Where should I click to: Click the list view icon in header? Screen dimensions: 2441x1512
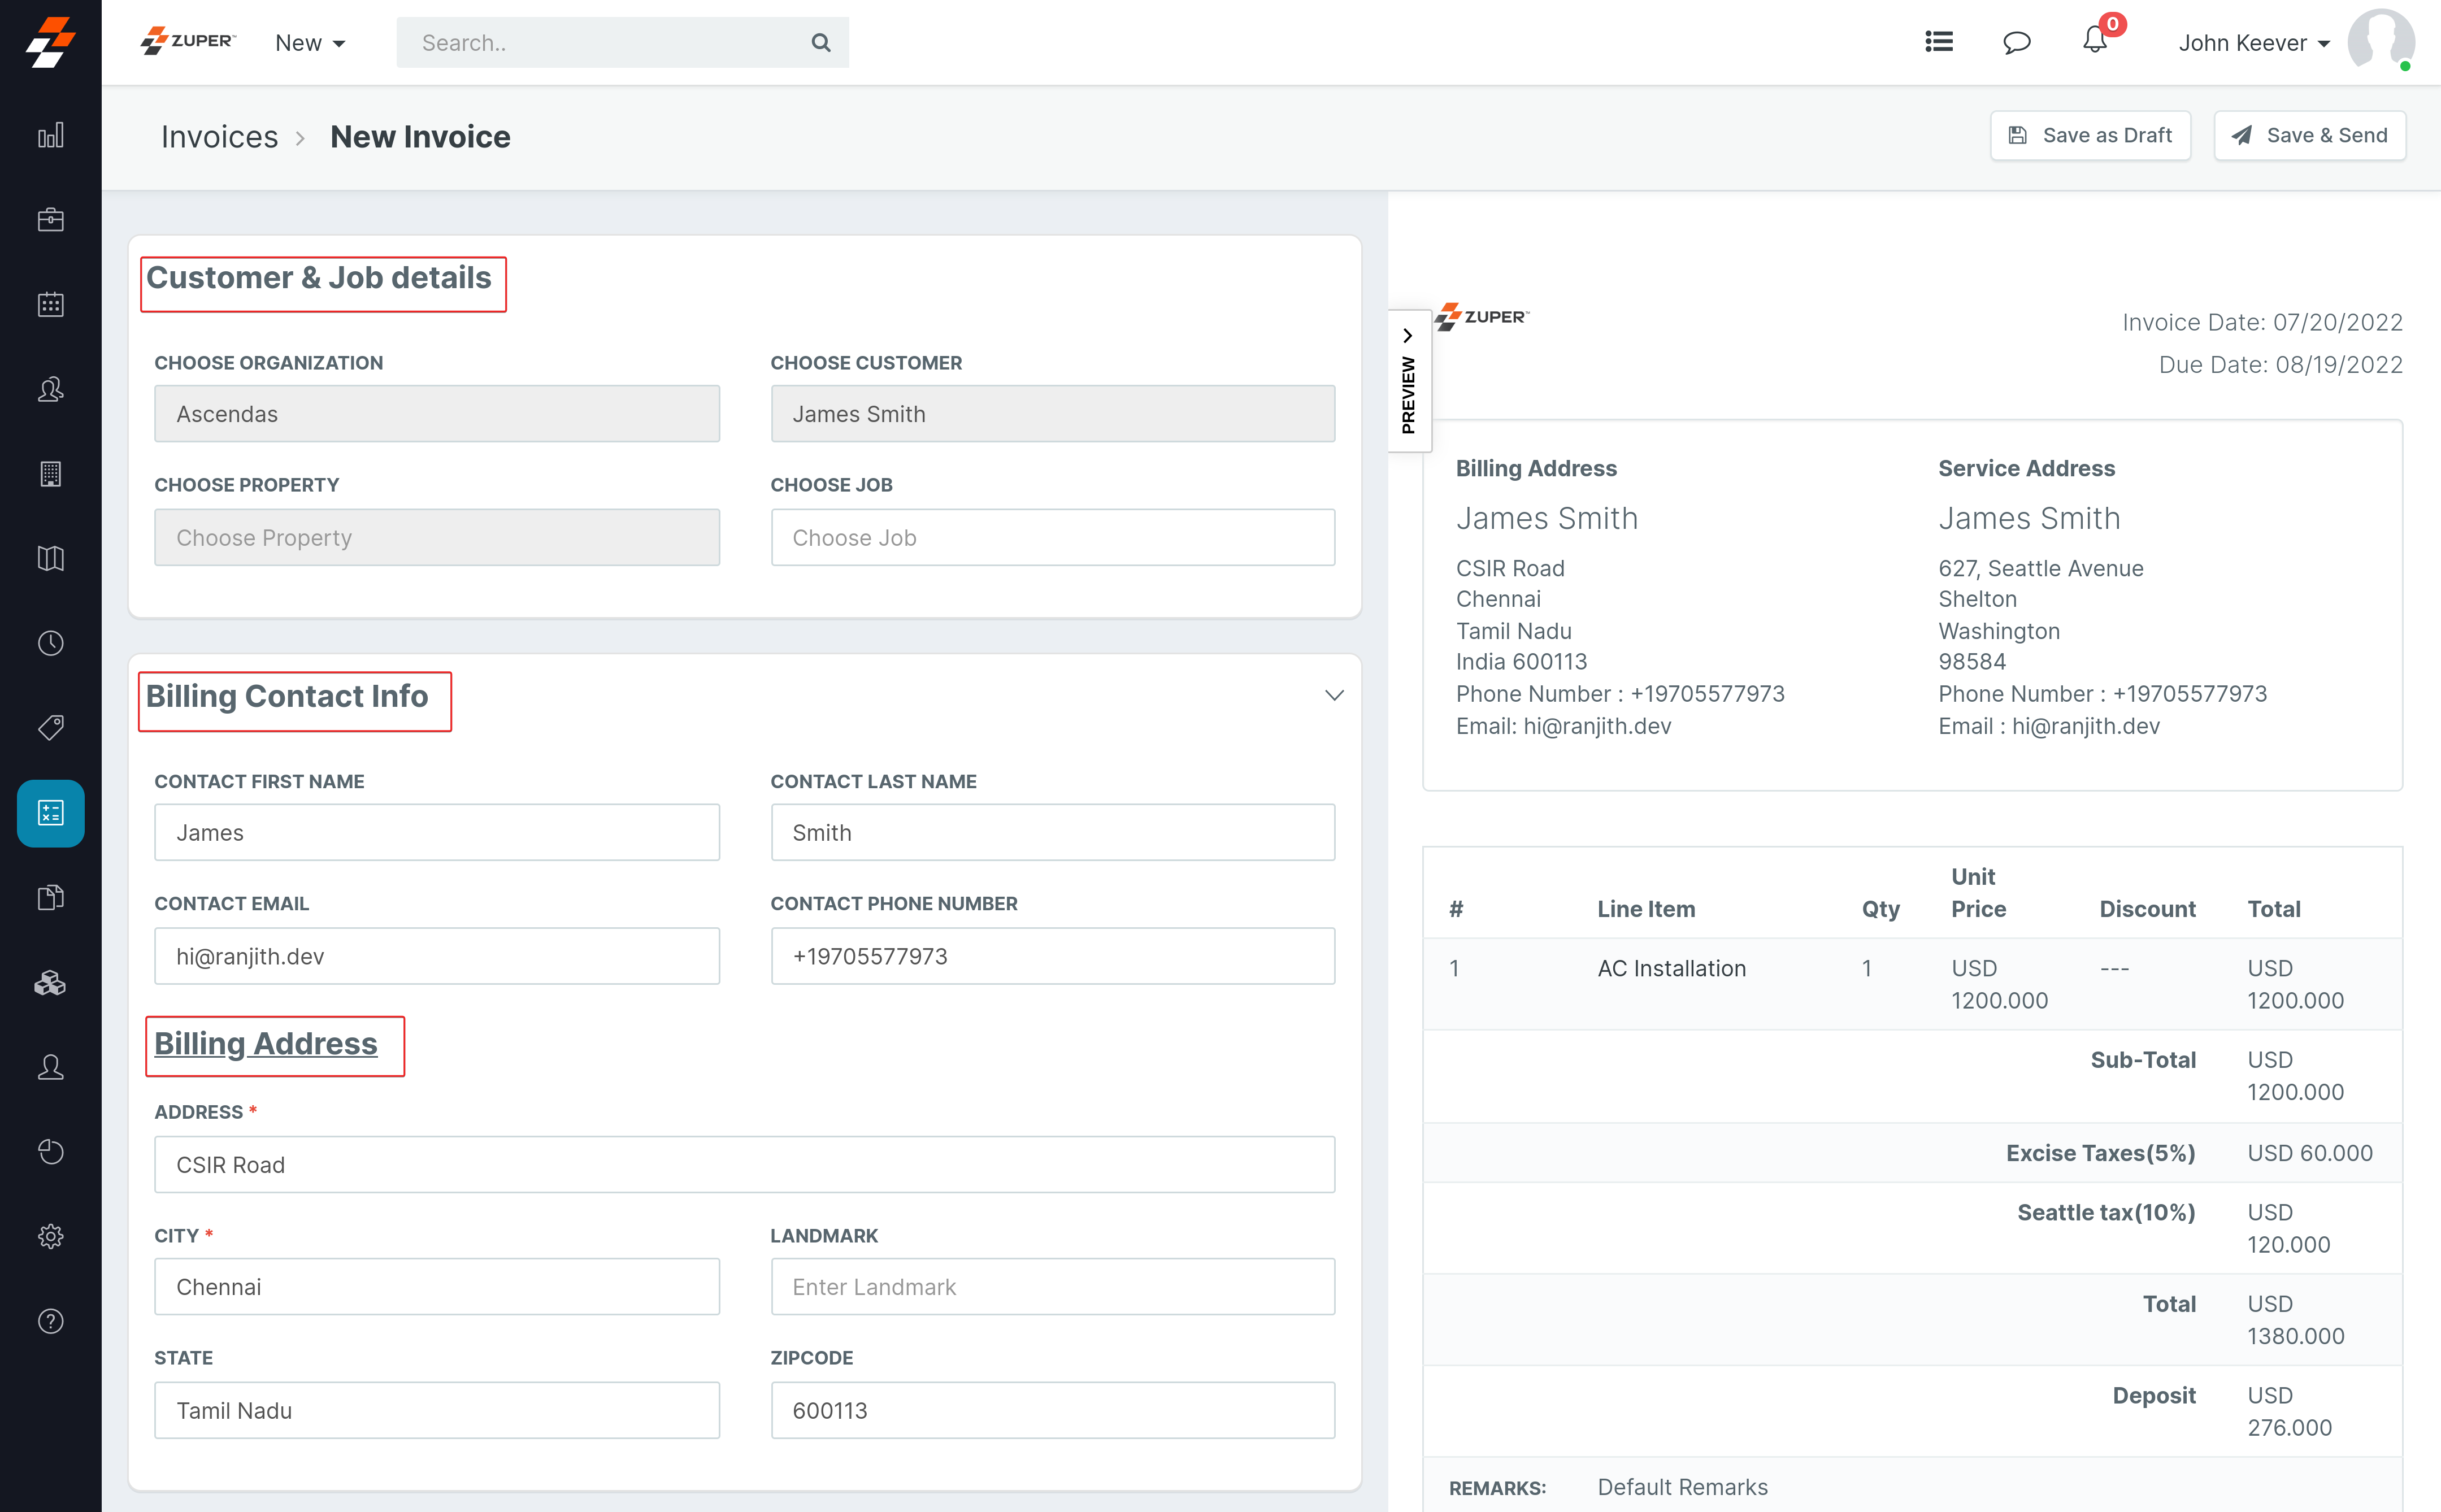pyautogui.click(x=1938, y=42)
